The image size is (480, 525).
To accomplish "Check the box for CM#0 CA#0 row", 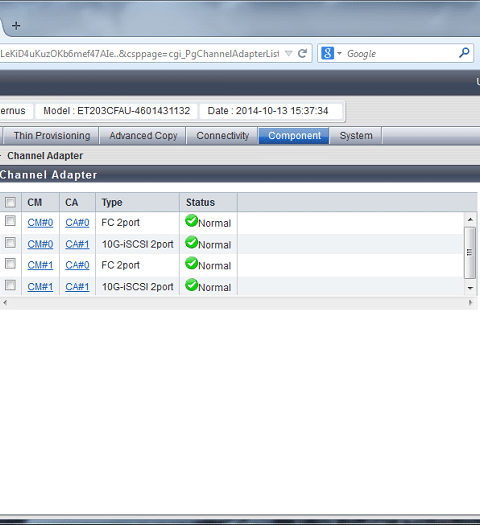I will point(10,221).
